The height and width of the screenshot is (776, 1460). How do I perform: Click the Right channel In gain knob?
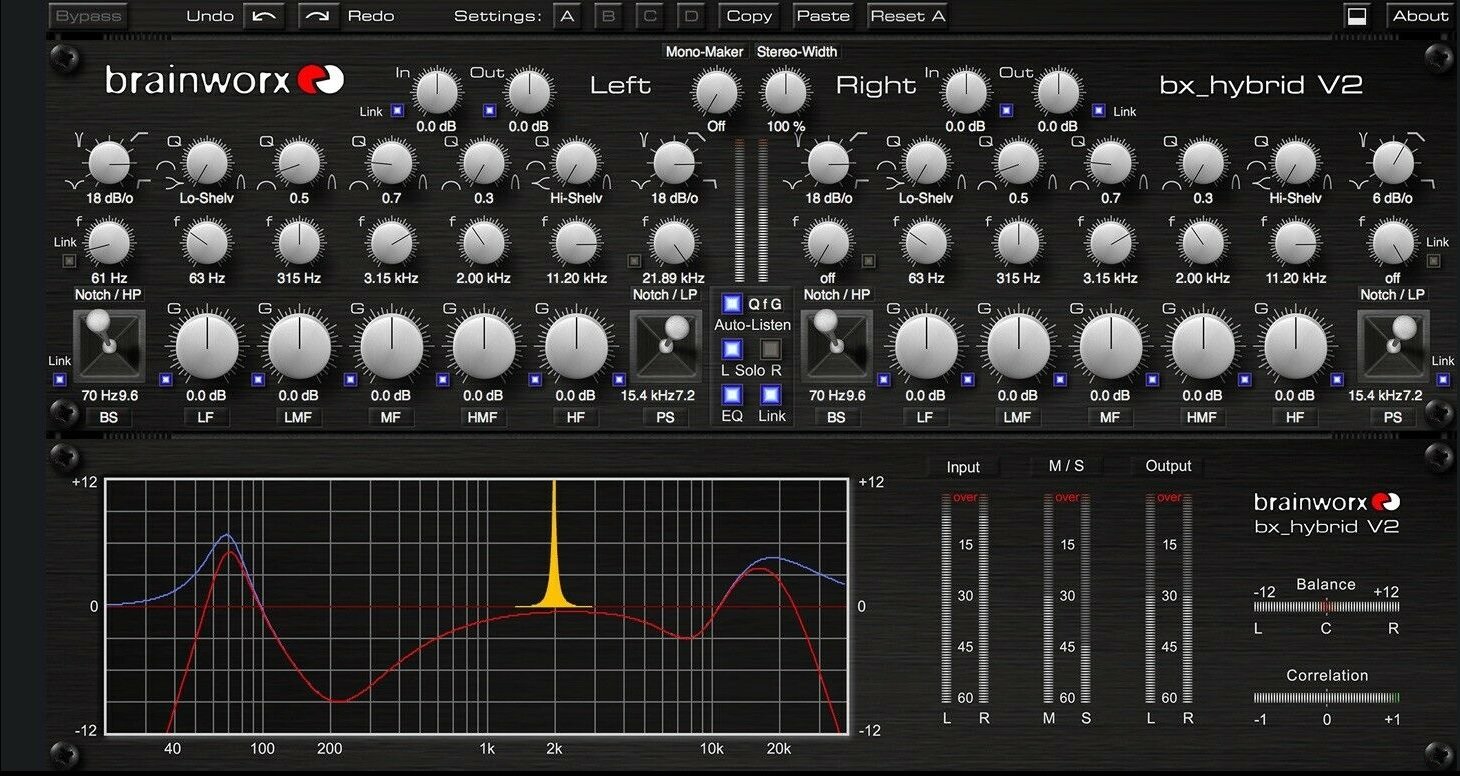(965, 92)
